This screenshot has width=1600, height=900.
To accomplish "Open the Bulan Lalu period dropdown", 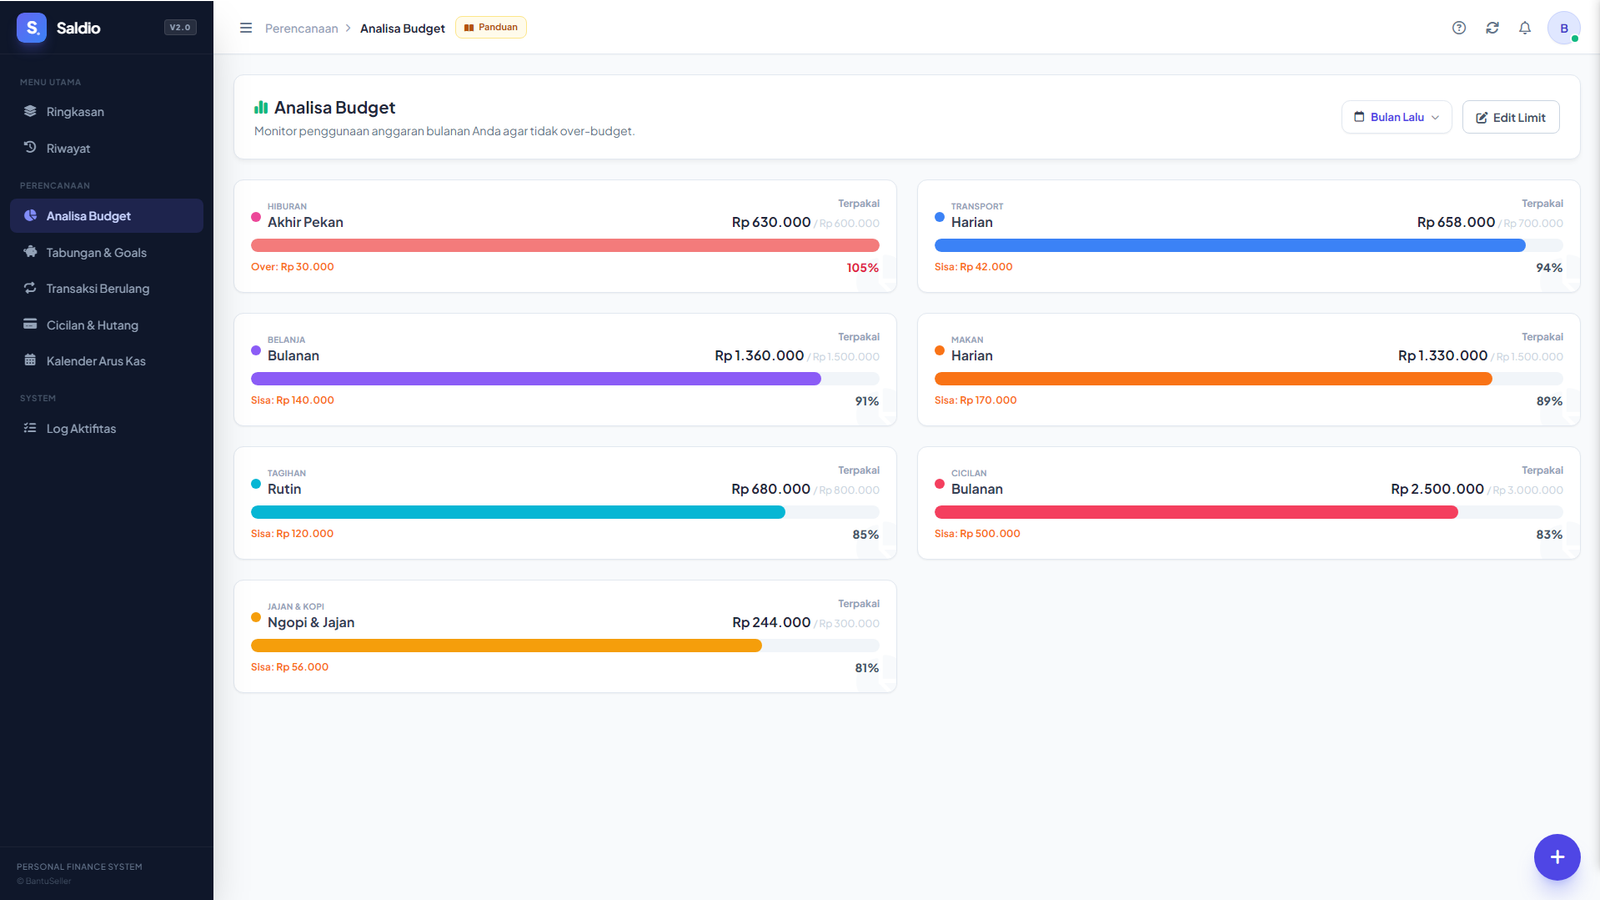I will pyautogui.click(x=1396, y=117).
